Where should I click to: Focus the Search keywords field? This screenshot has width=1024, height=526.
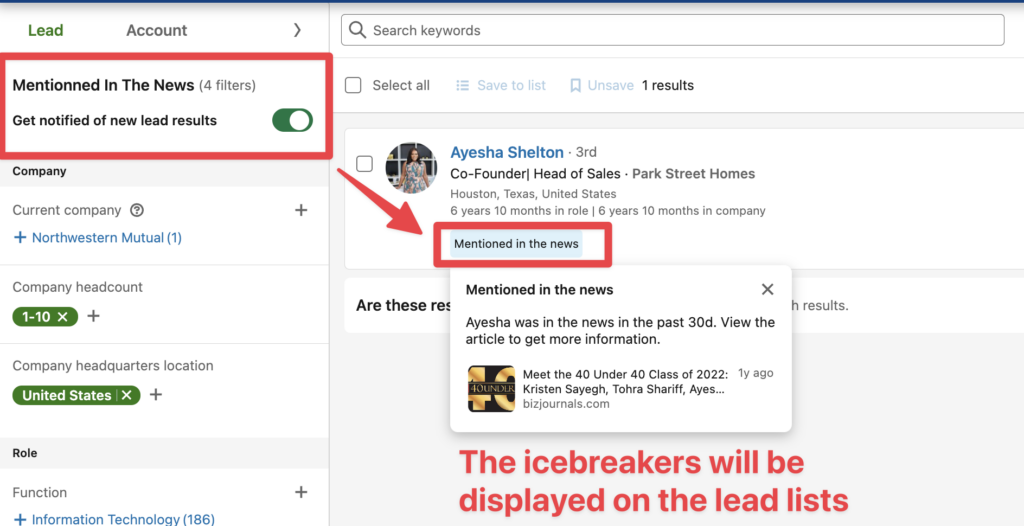(x=673, y=30)
